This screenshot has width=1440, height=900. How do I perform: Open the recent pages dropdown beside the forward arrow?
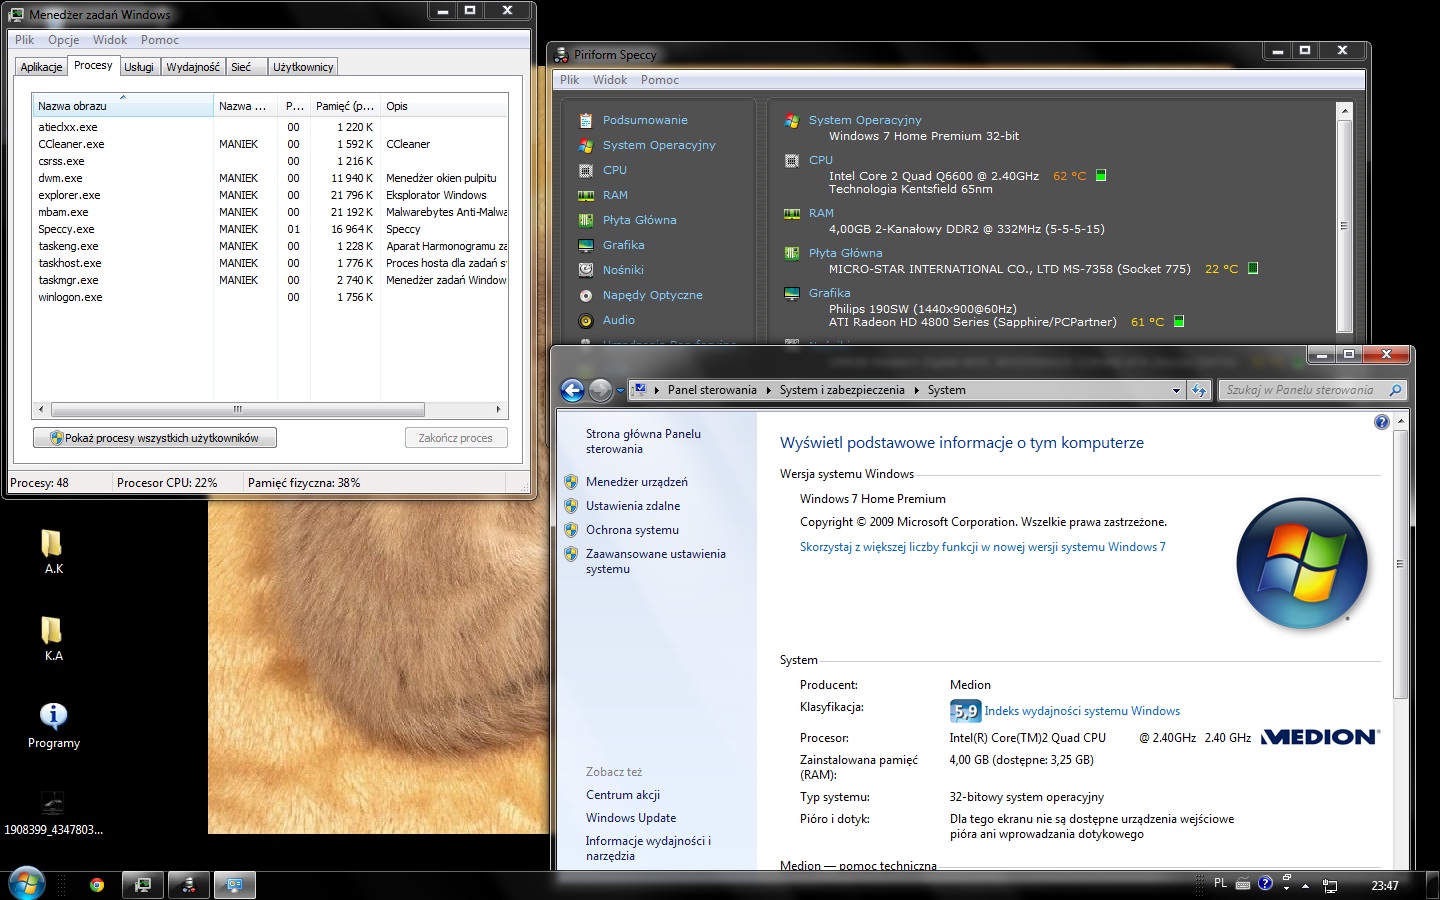(620, 390)
